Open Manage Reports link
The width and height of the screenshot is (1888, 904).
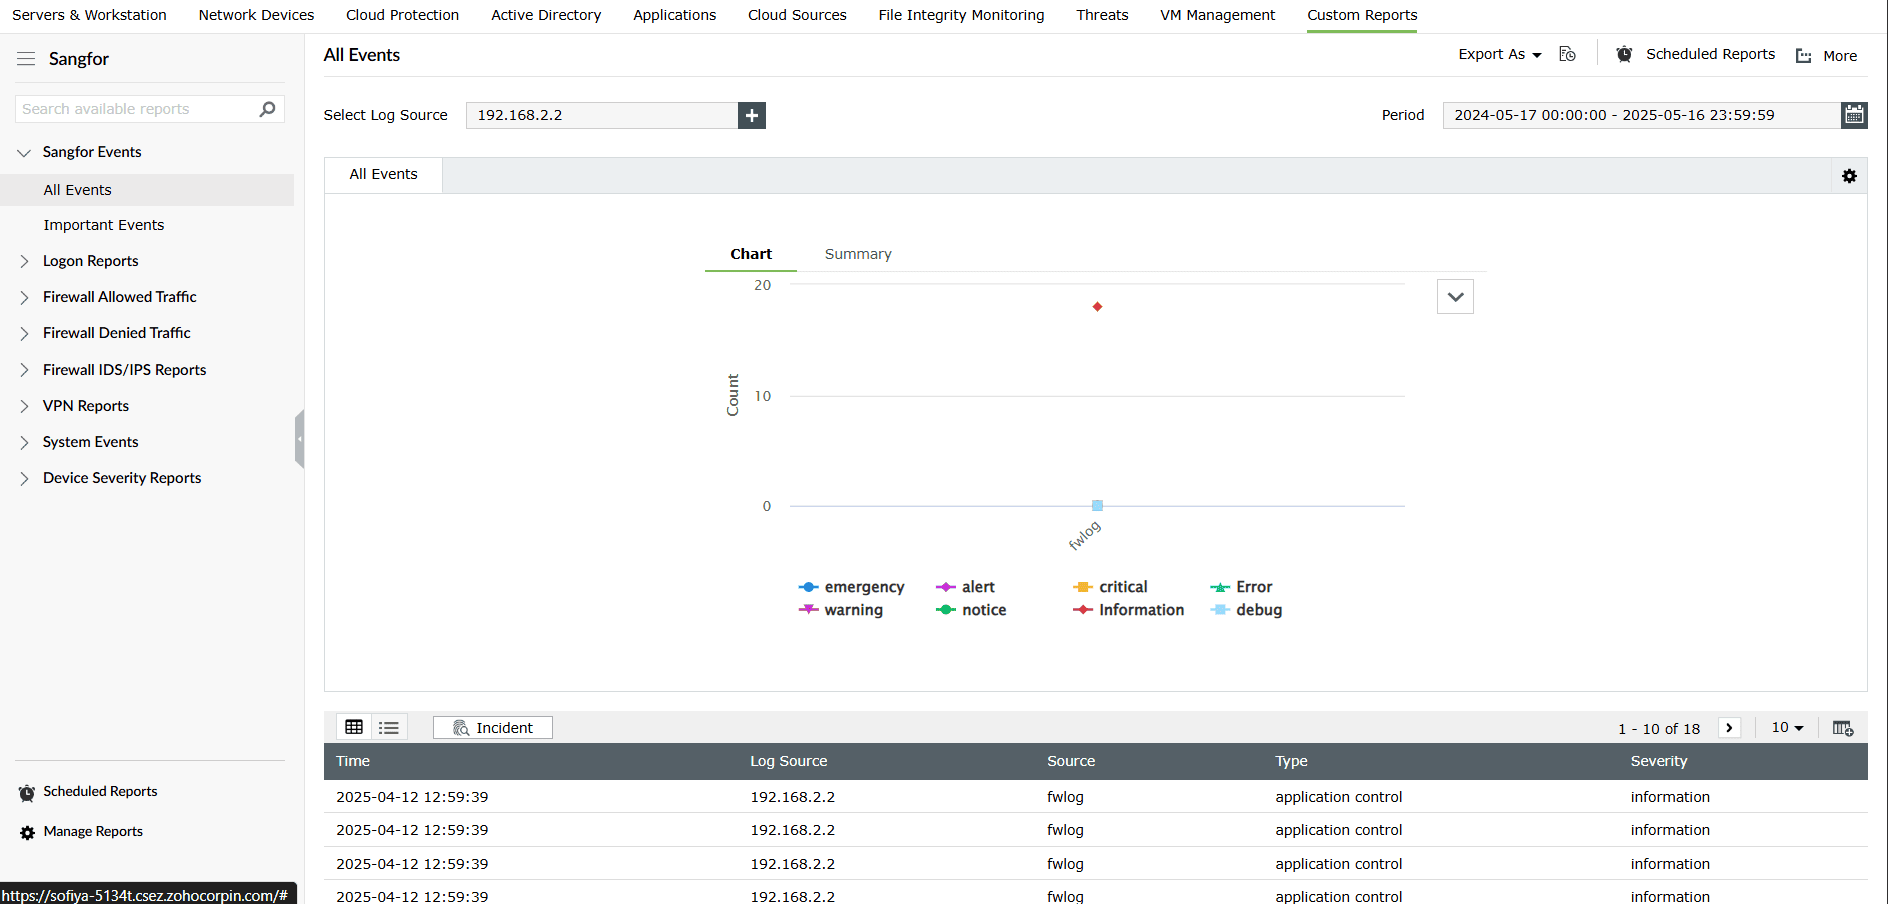pos(93,832)
